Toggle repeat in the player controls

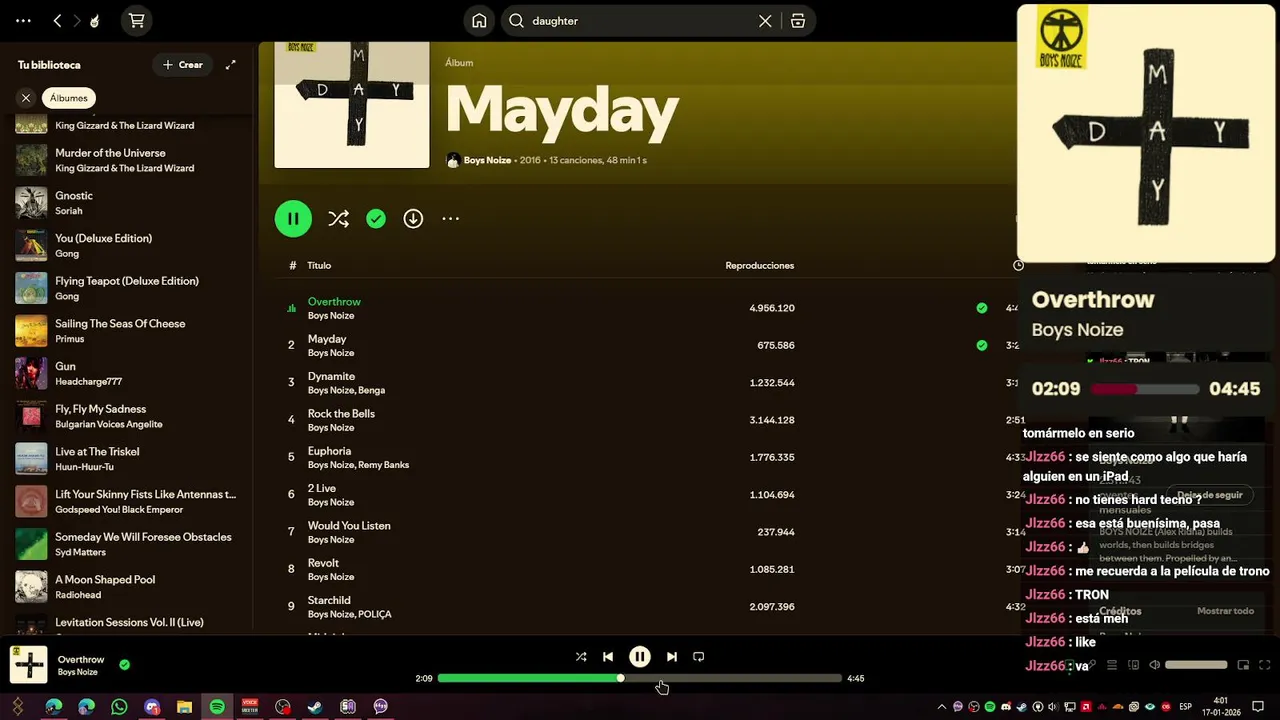pos(699,657)
